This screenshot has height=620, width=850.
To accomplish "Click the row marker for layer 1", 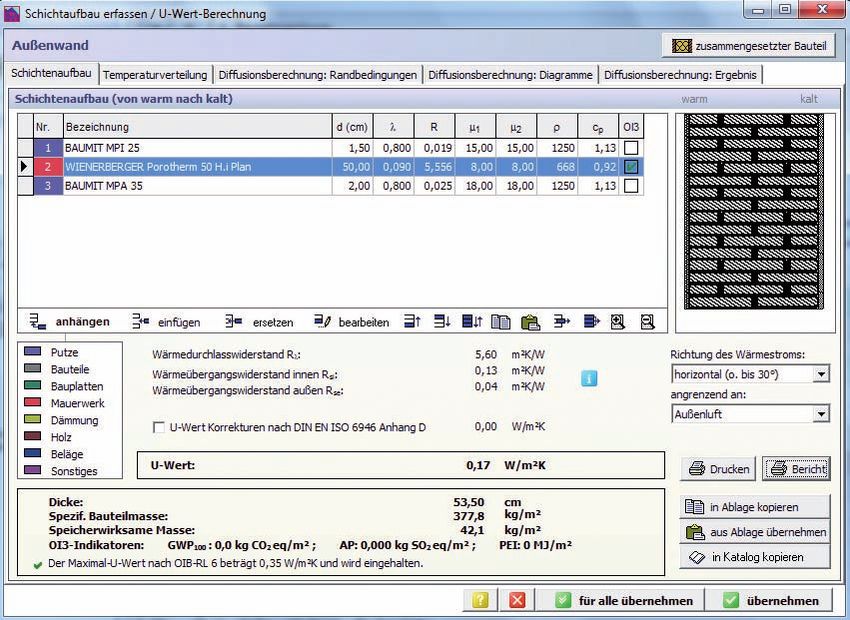I will click(x=25, y=148).
